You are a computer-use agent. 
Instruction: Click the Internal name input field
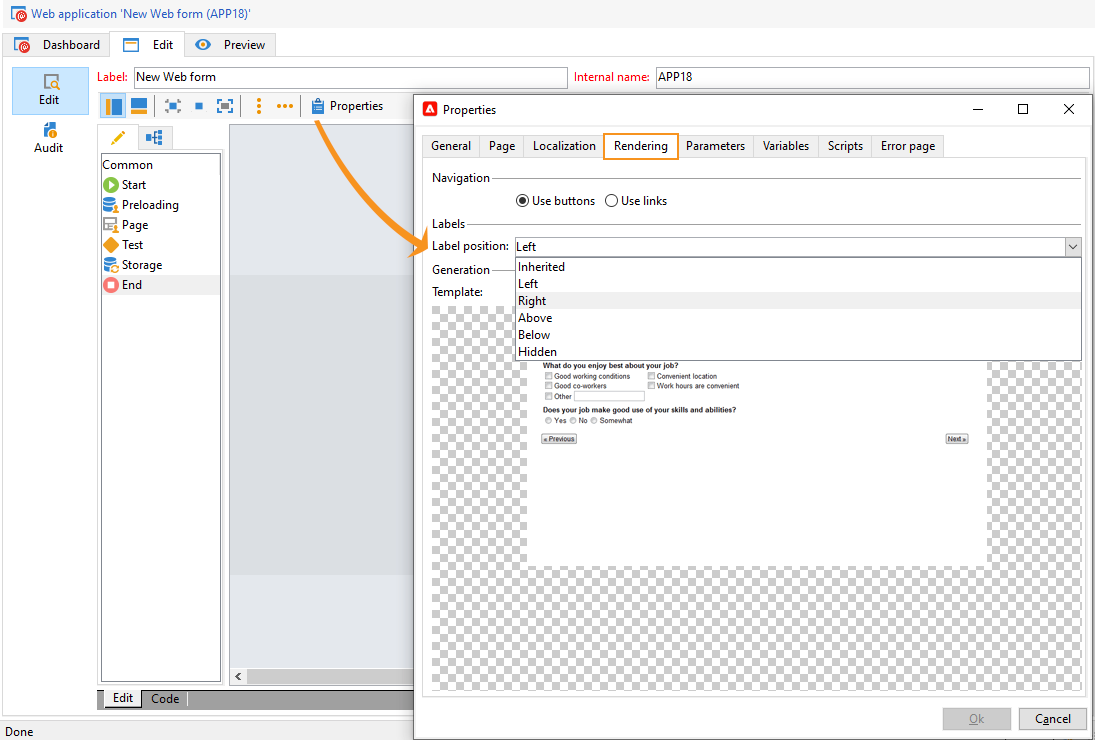[871, 77]
